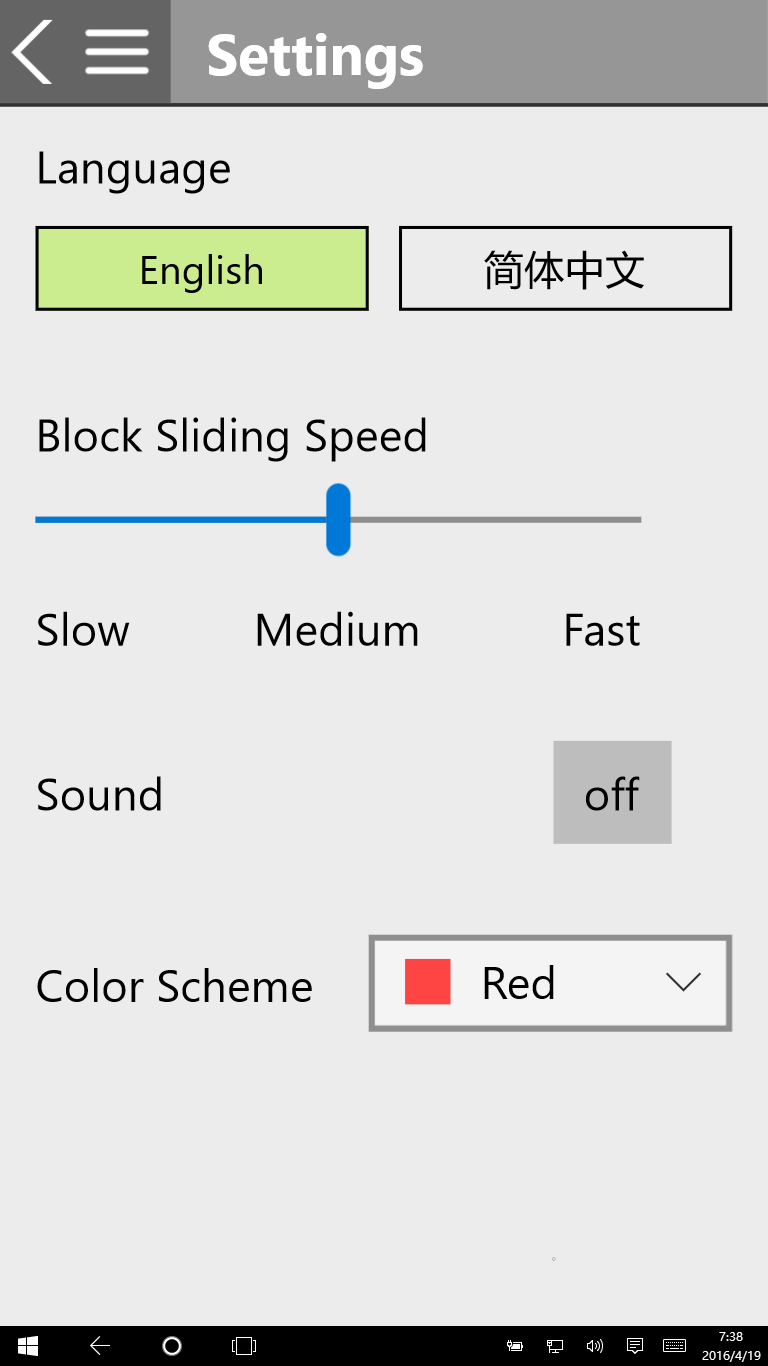Toggle the Sound off button
Image resolution: width=768 pixels, height=1366 pixels.
[x=612, y=792]
